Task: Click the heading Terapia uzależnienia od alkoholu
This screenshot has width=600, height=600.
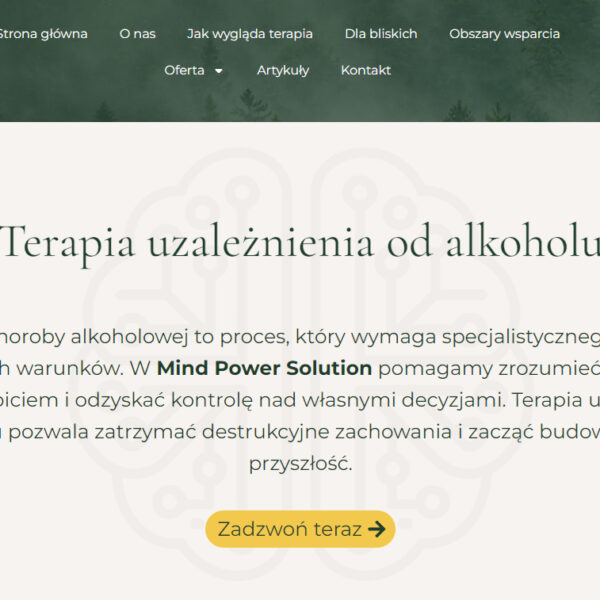Action: click(x=300, y=245)
